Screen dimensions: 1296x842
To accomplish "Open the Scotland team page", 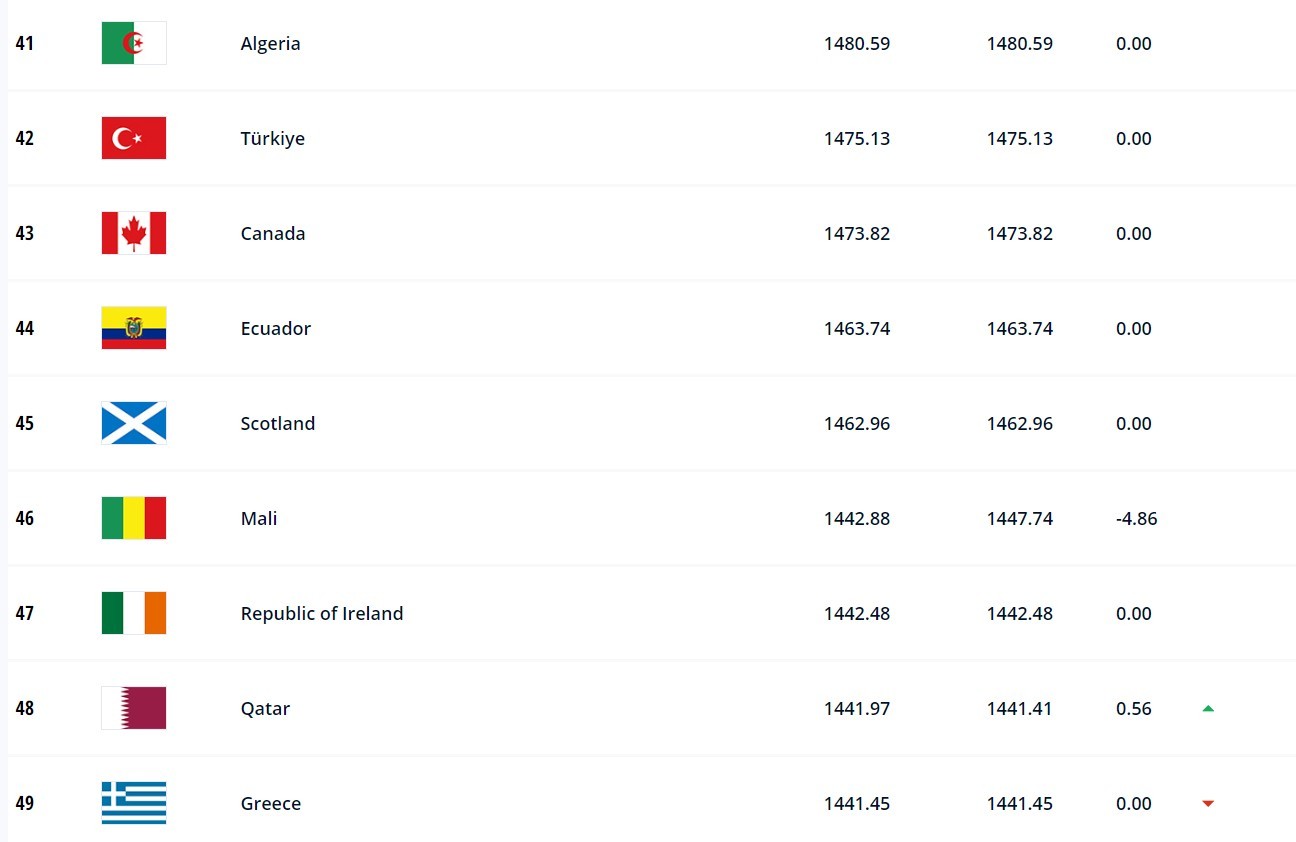I will pyautogui.click(x=277, y=424).
